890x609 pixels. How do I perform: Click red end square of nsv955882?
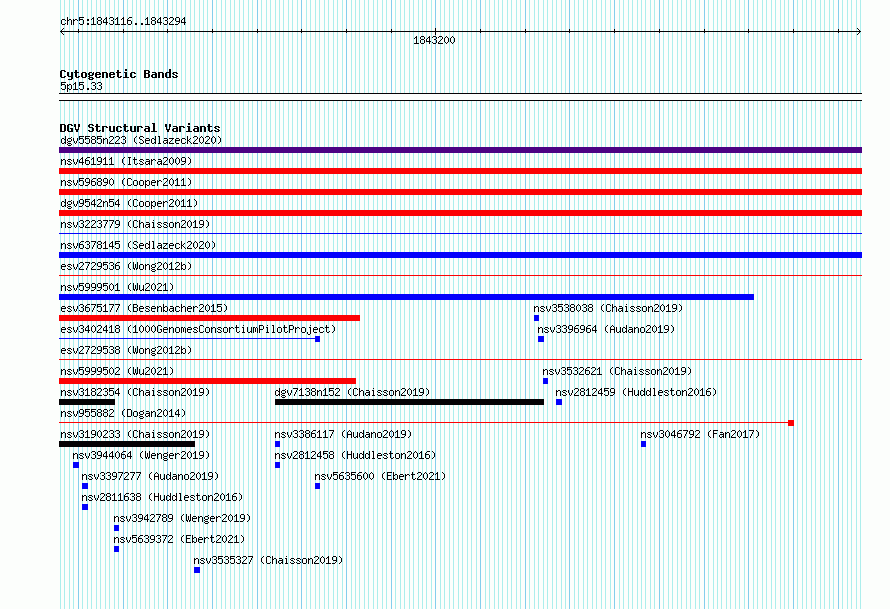click(x=791, y=423)
